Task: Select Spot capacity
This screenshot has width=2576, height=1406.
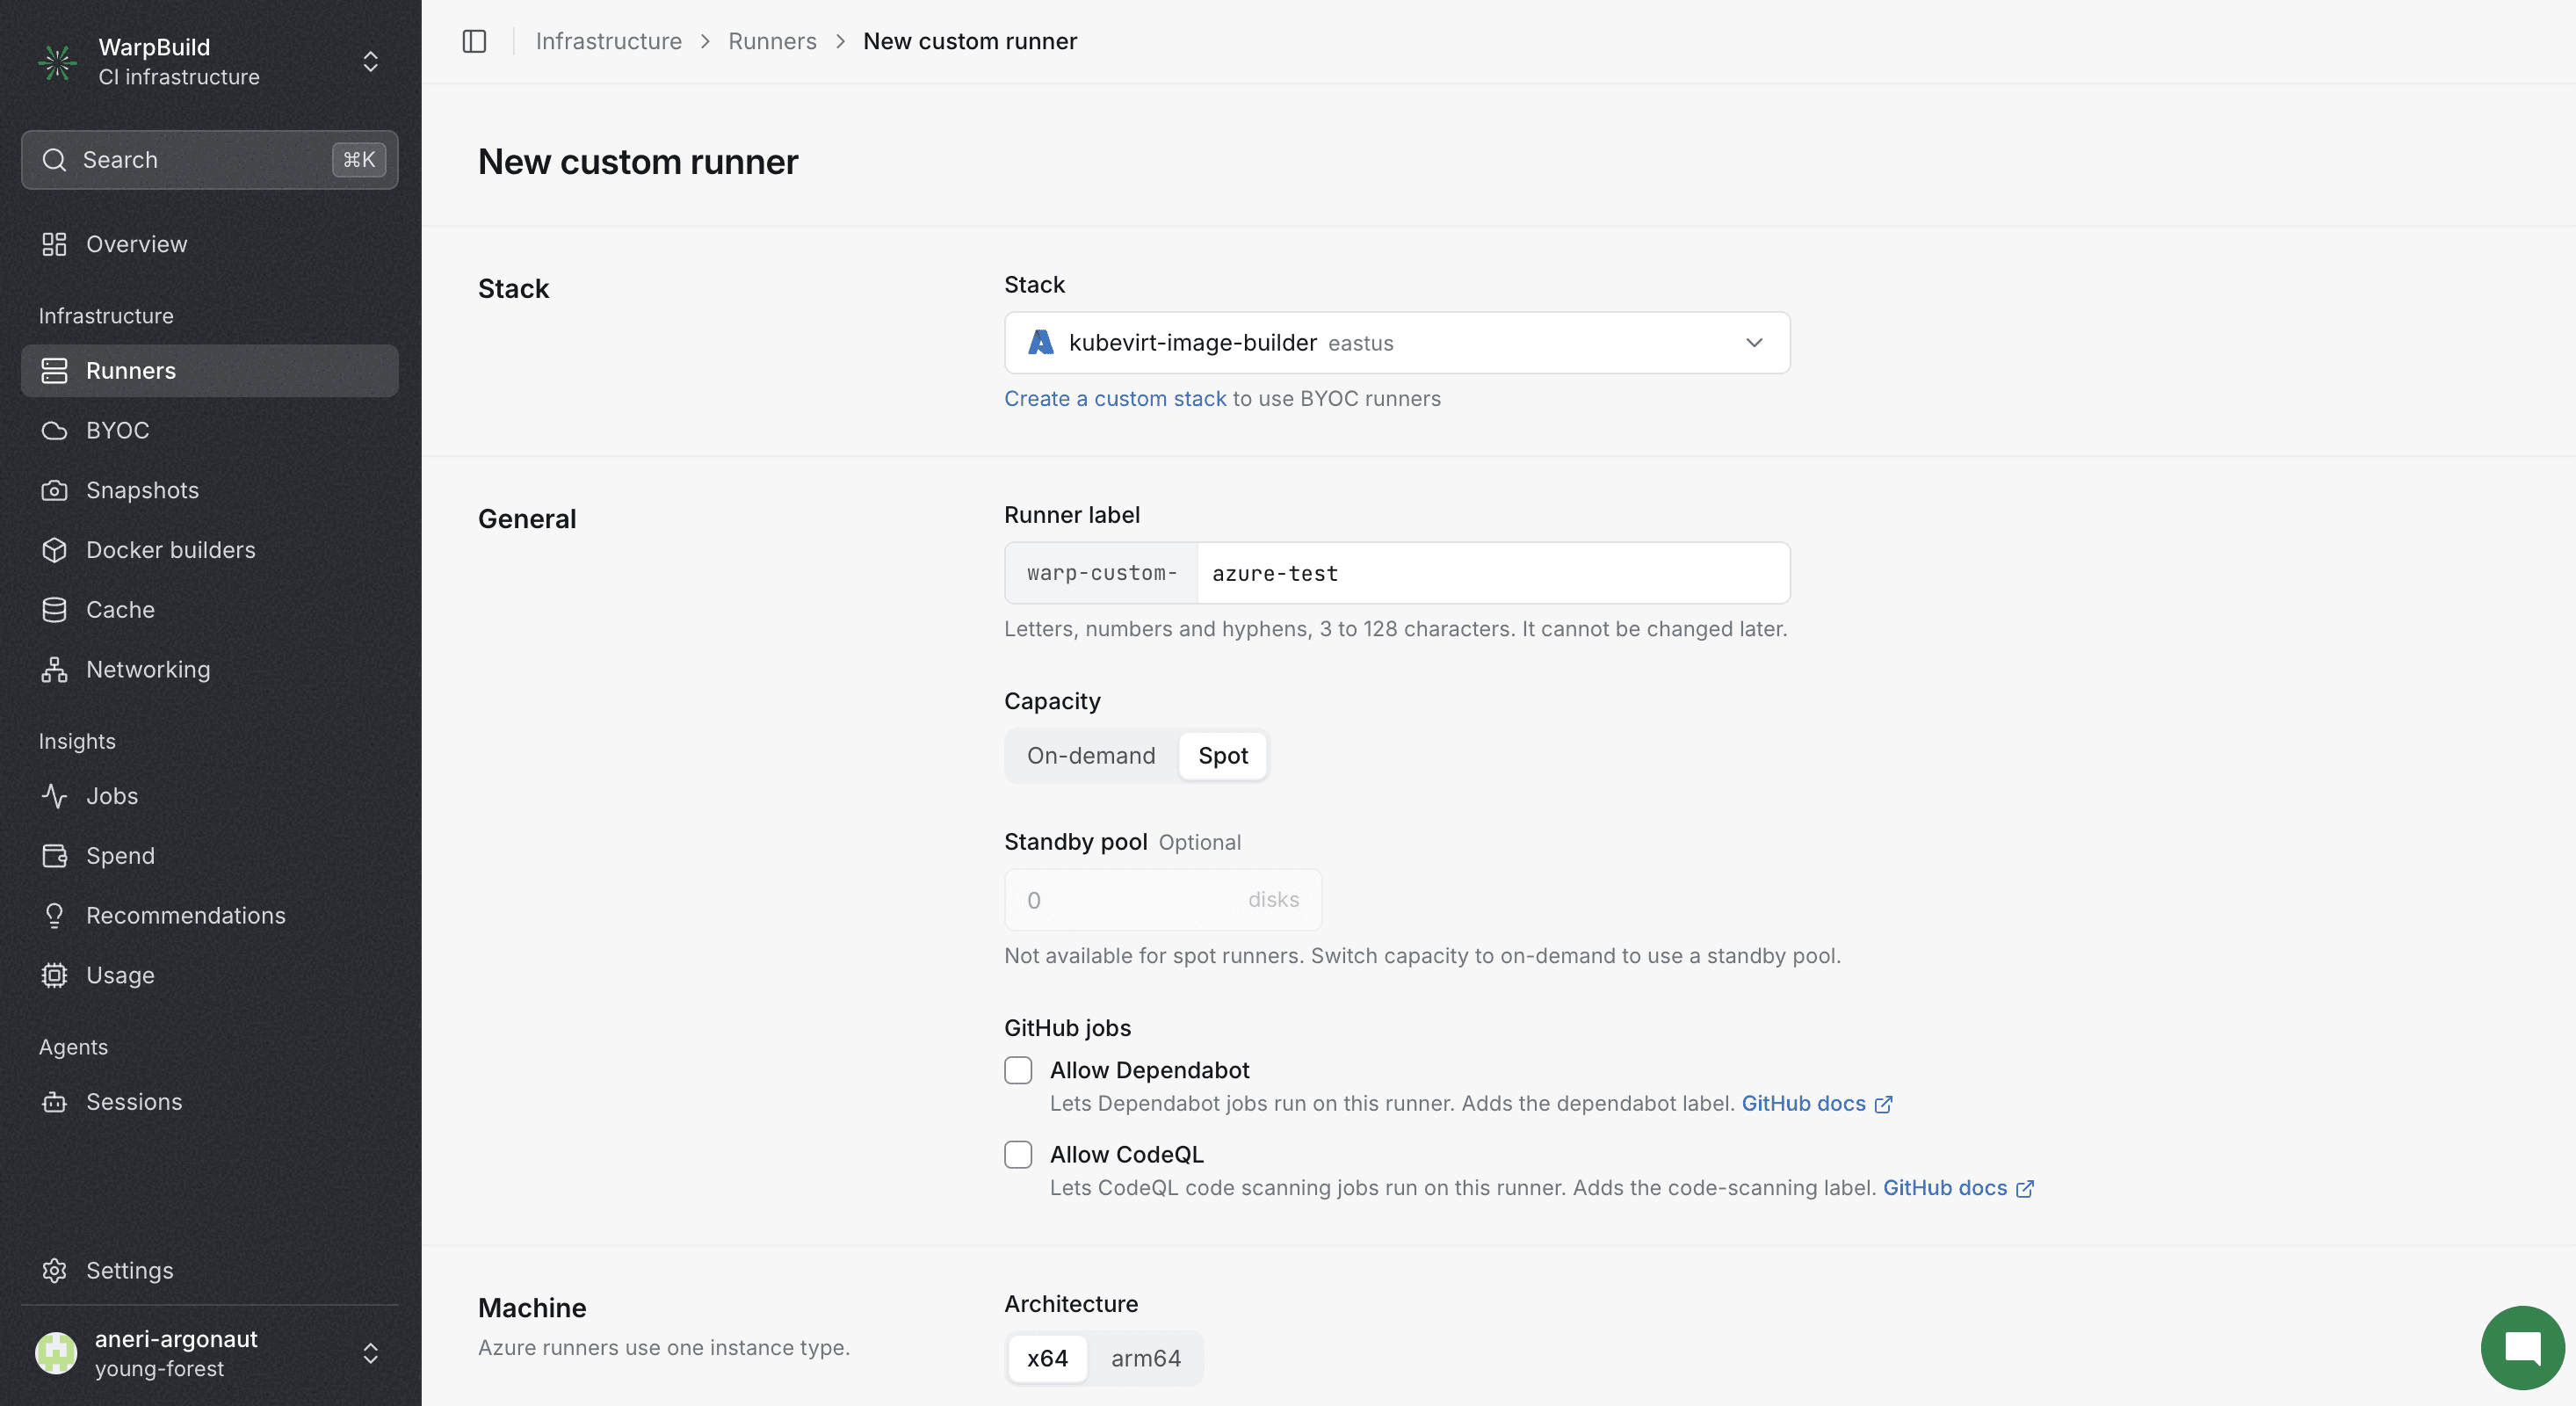Action: pyautogui.click(x=1223, y=756)
